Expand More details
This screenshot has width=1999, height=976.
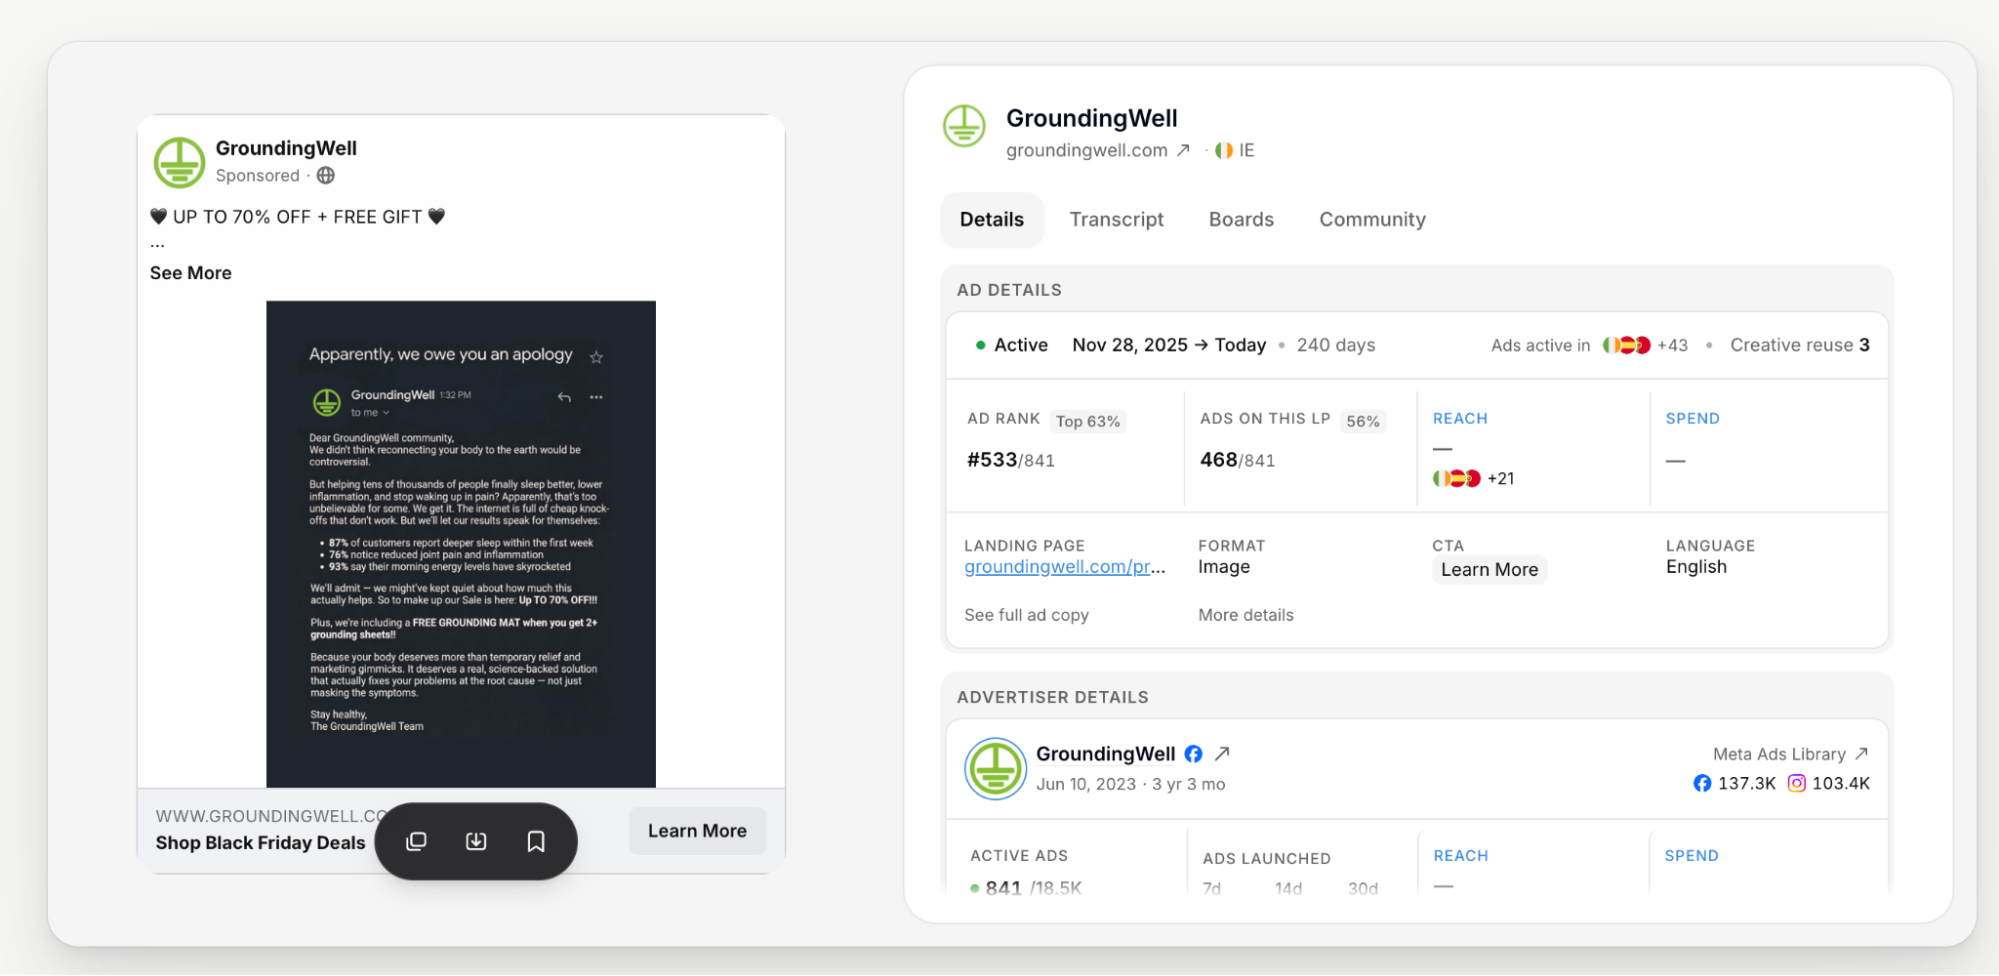1246,615
